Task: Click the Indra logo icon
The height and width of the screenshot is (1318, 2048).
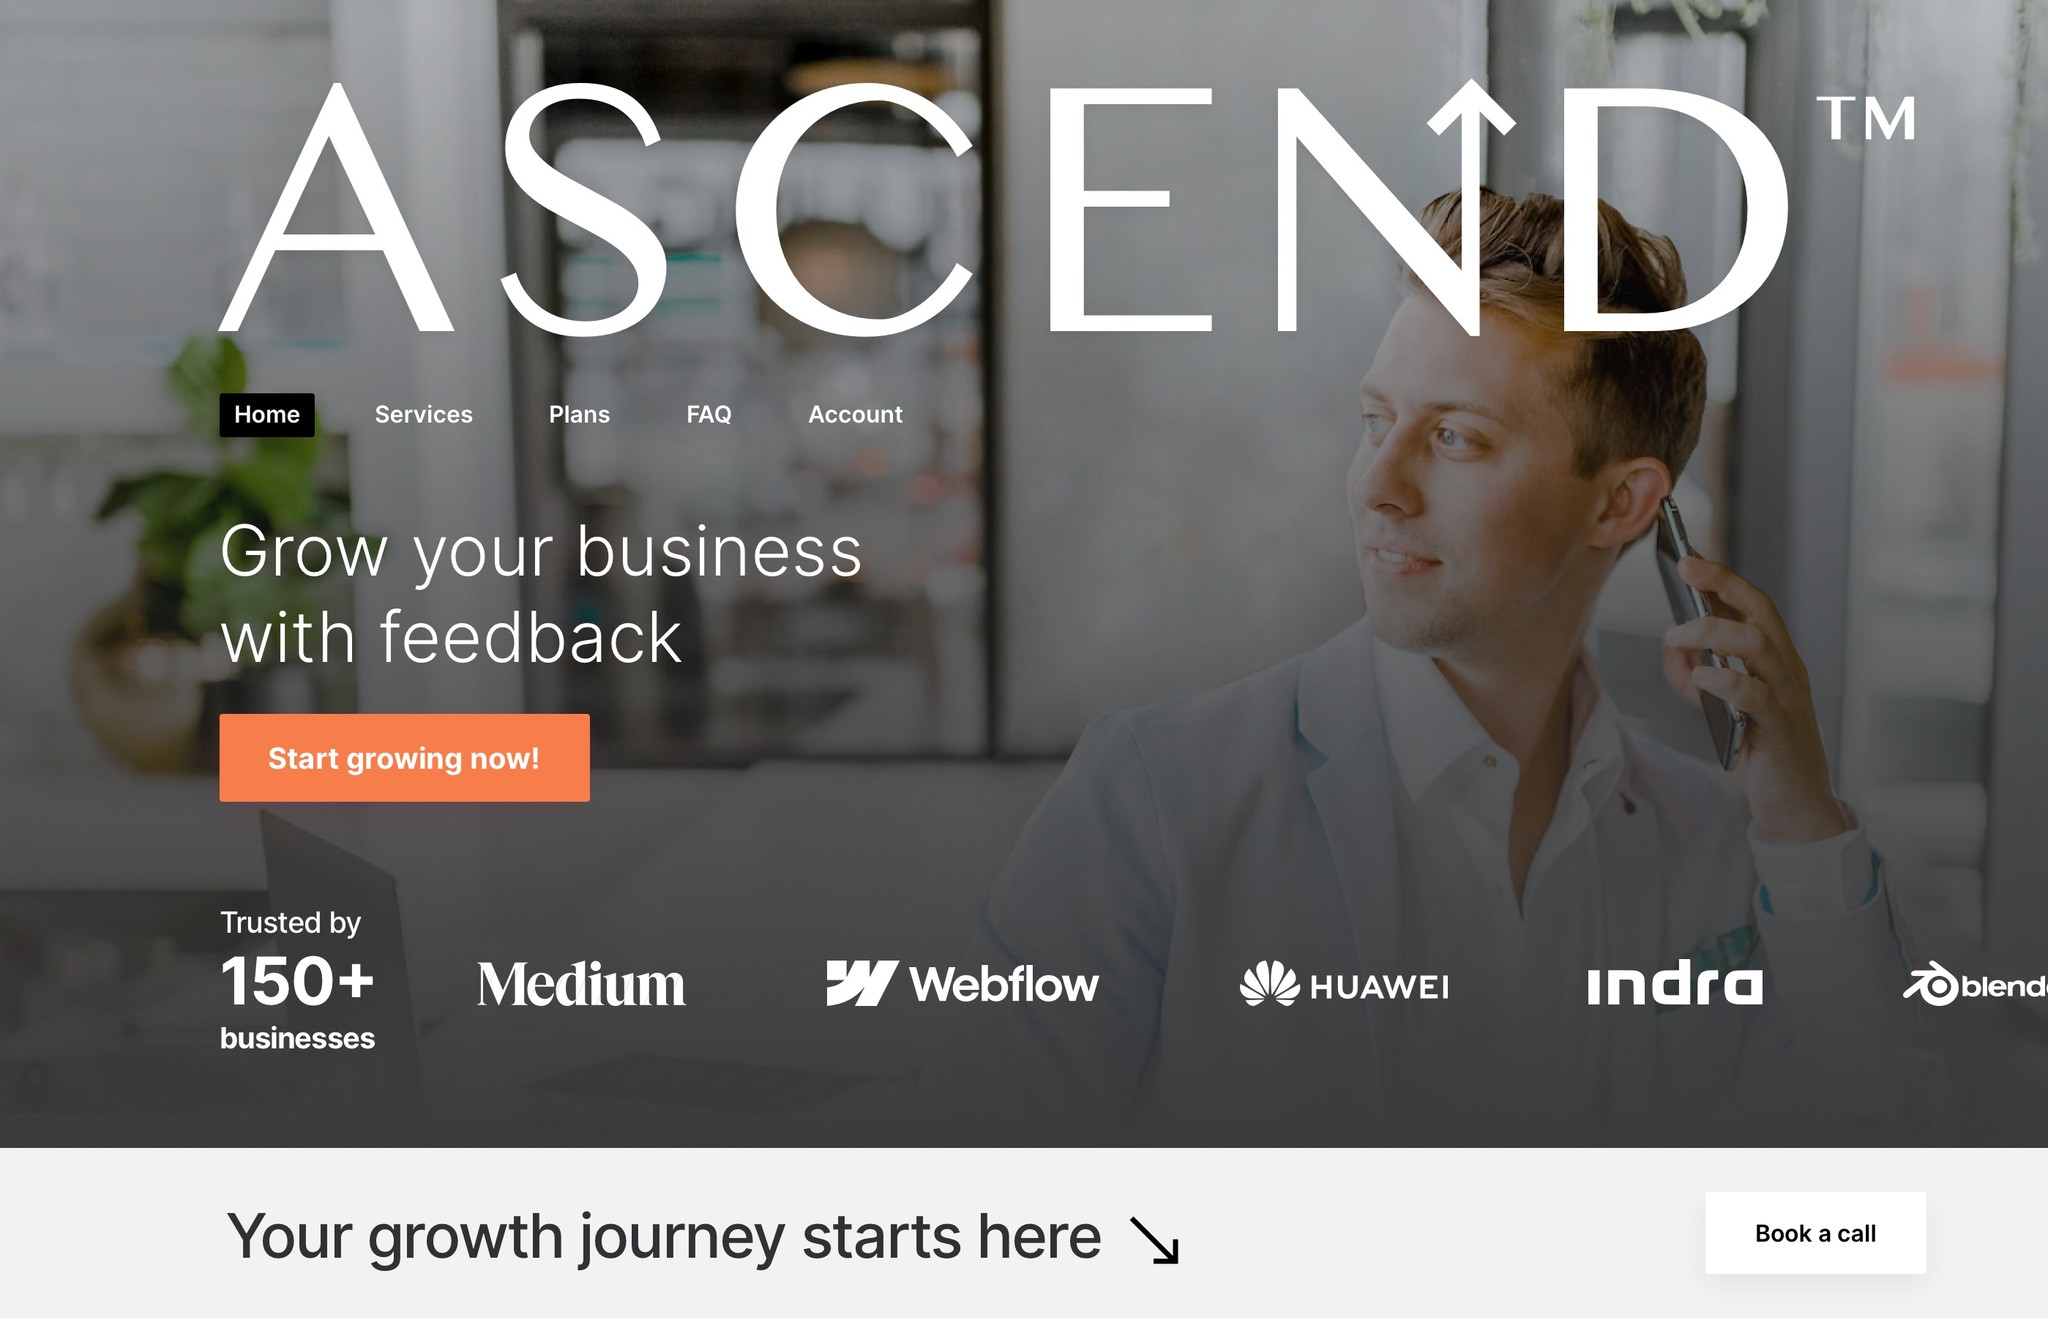Action: tap(1675, 981)
